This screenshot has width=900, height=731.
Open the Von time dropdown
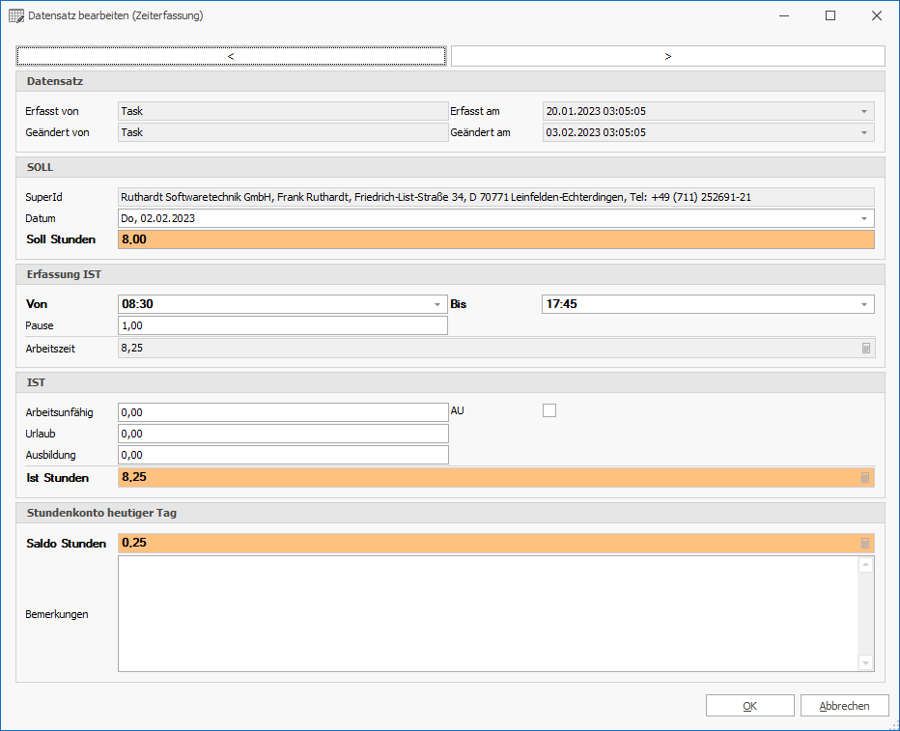[437, 304]
